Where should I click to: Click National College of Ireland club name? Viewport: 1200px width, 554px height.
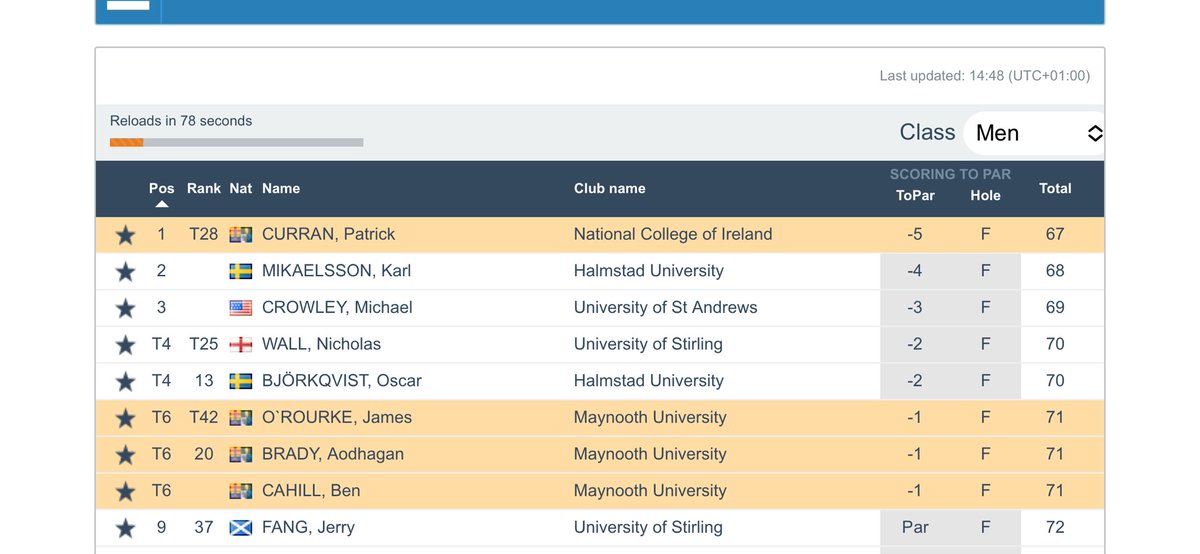pos(673,234)
